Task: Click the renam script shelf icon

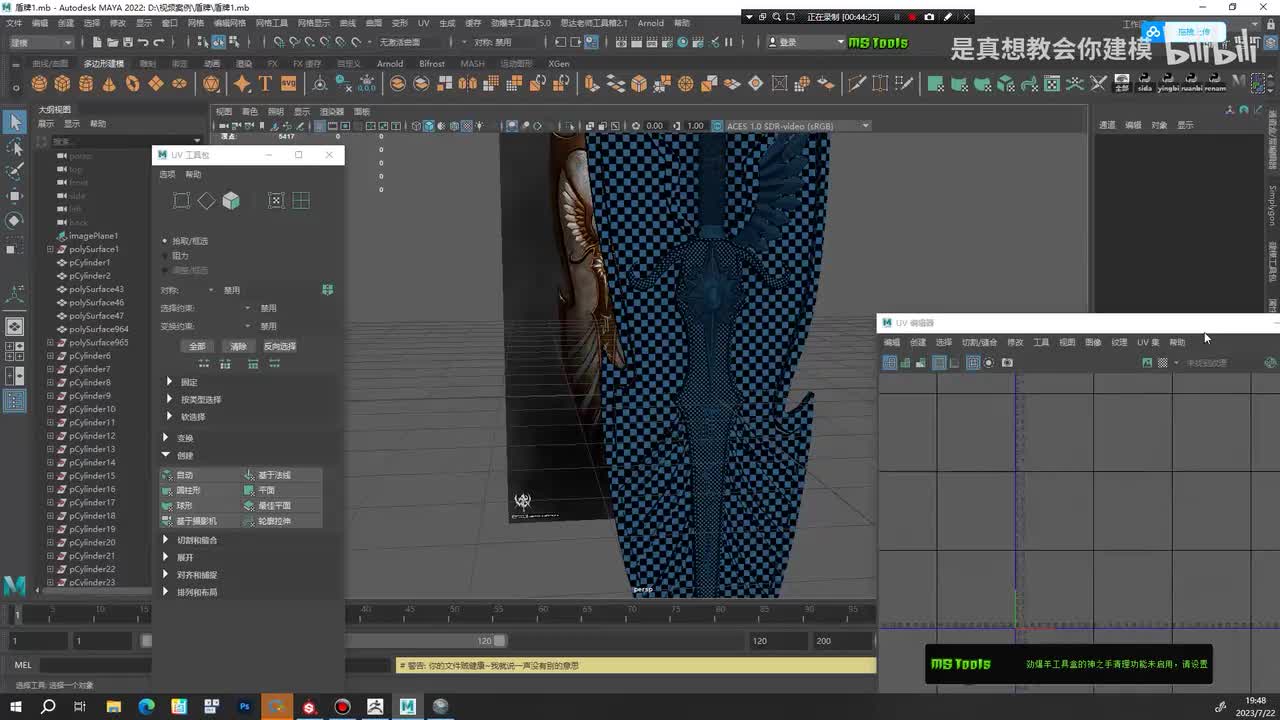Action: pos(1215,83)
